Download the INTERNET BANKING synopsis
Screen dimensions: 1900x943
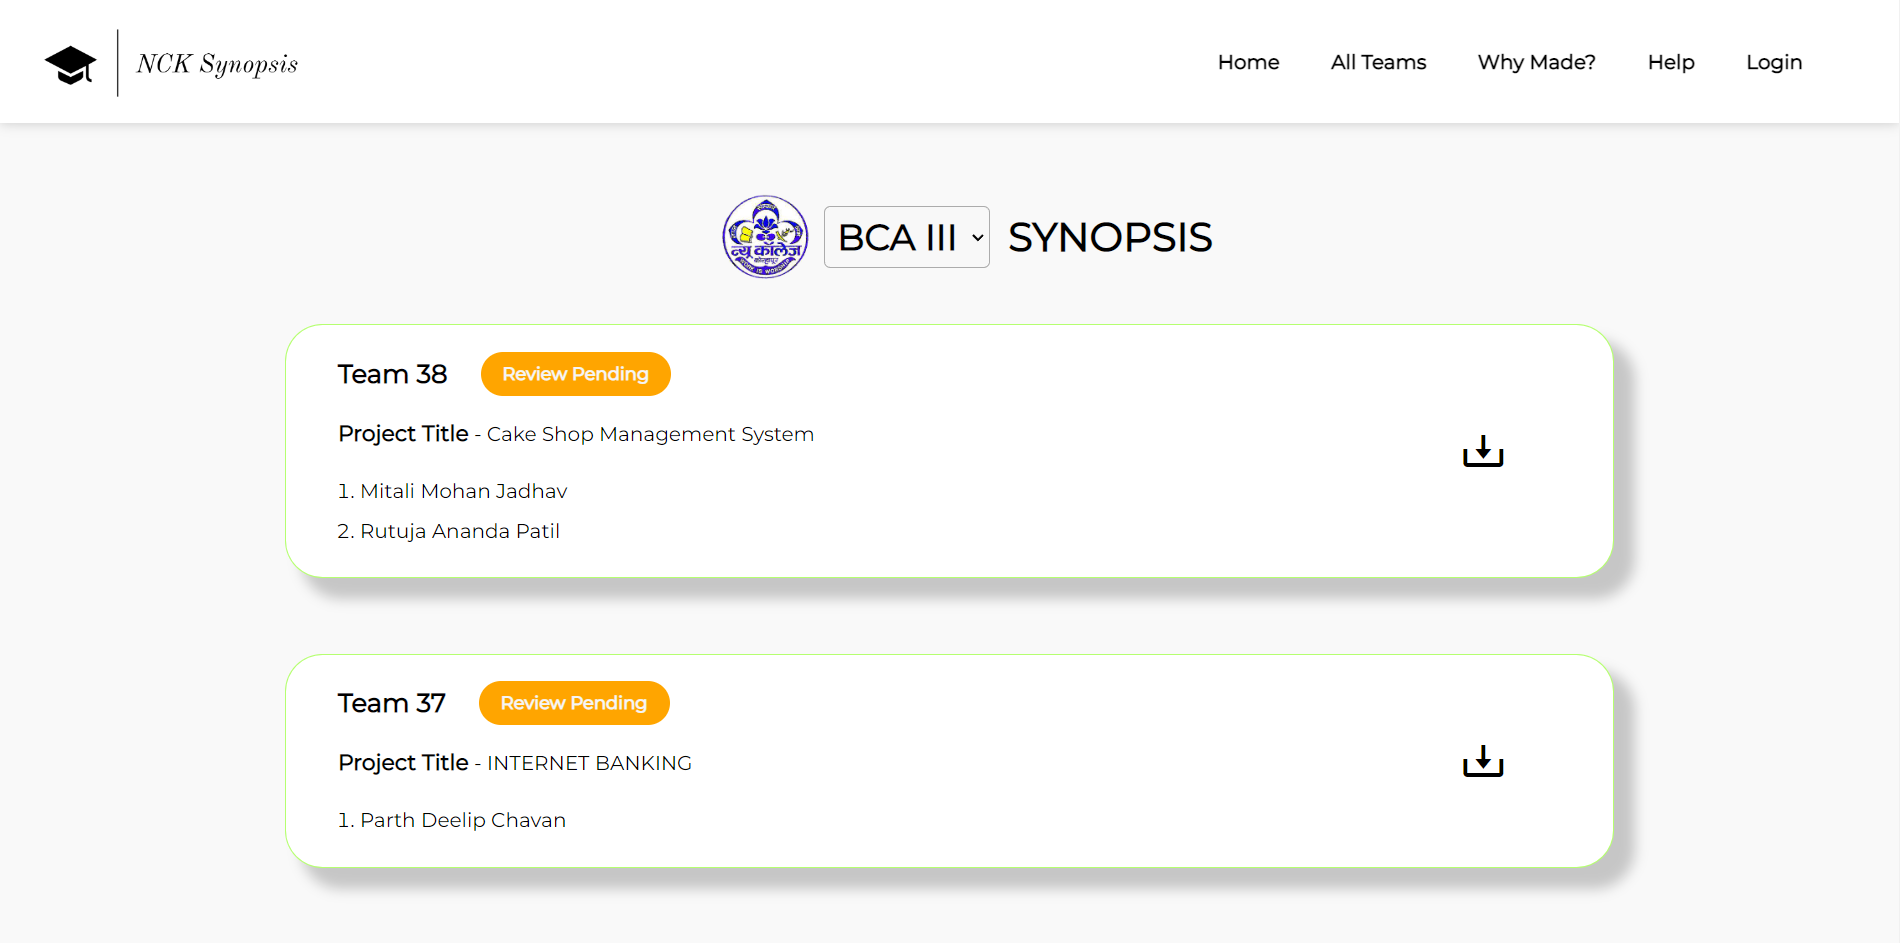(x=1482, y=761)
